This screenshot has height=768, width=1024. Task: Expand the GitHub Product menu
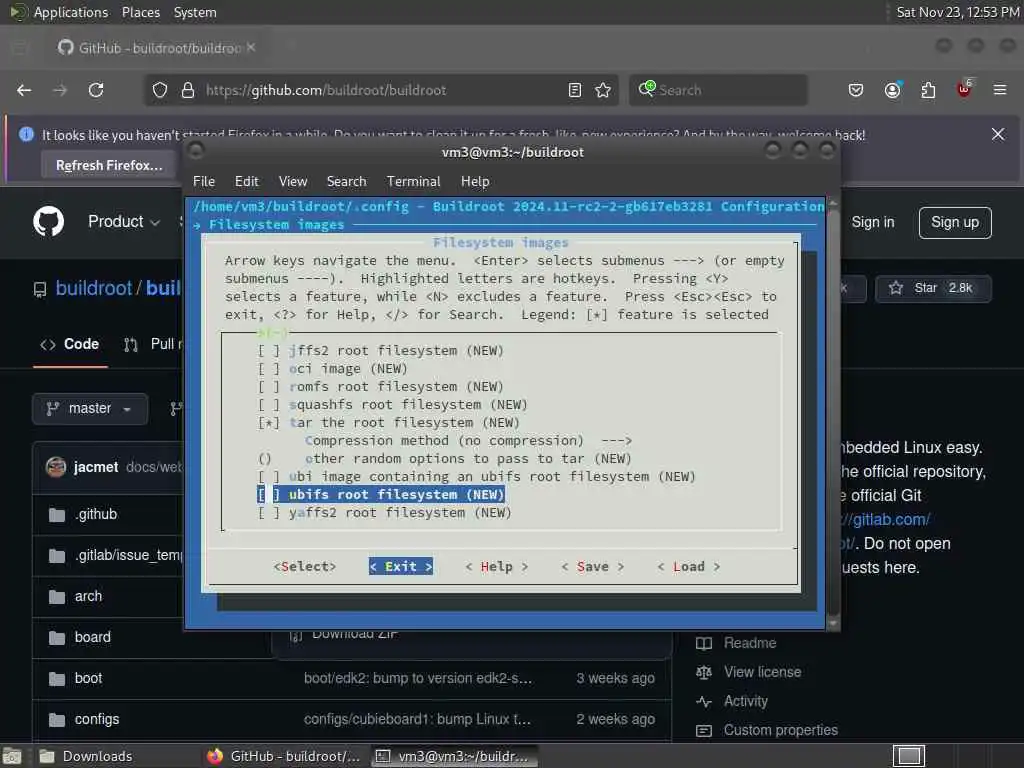[x=124, y=222]
